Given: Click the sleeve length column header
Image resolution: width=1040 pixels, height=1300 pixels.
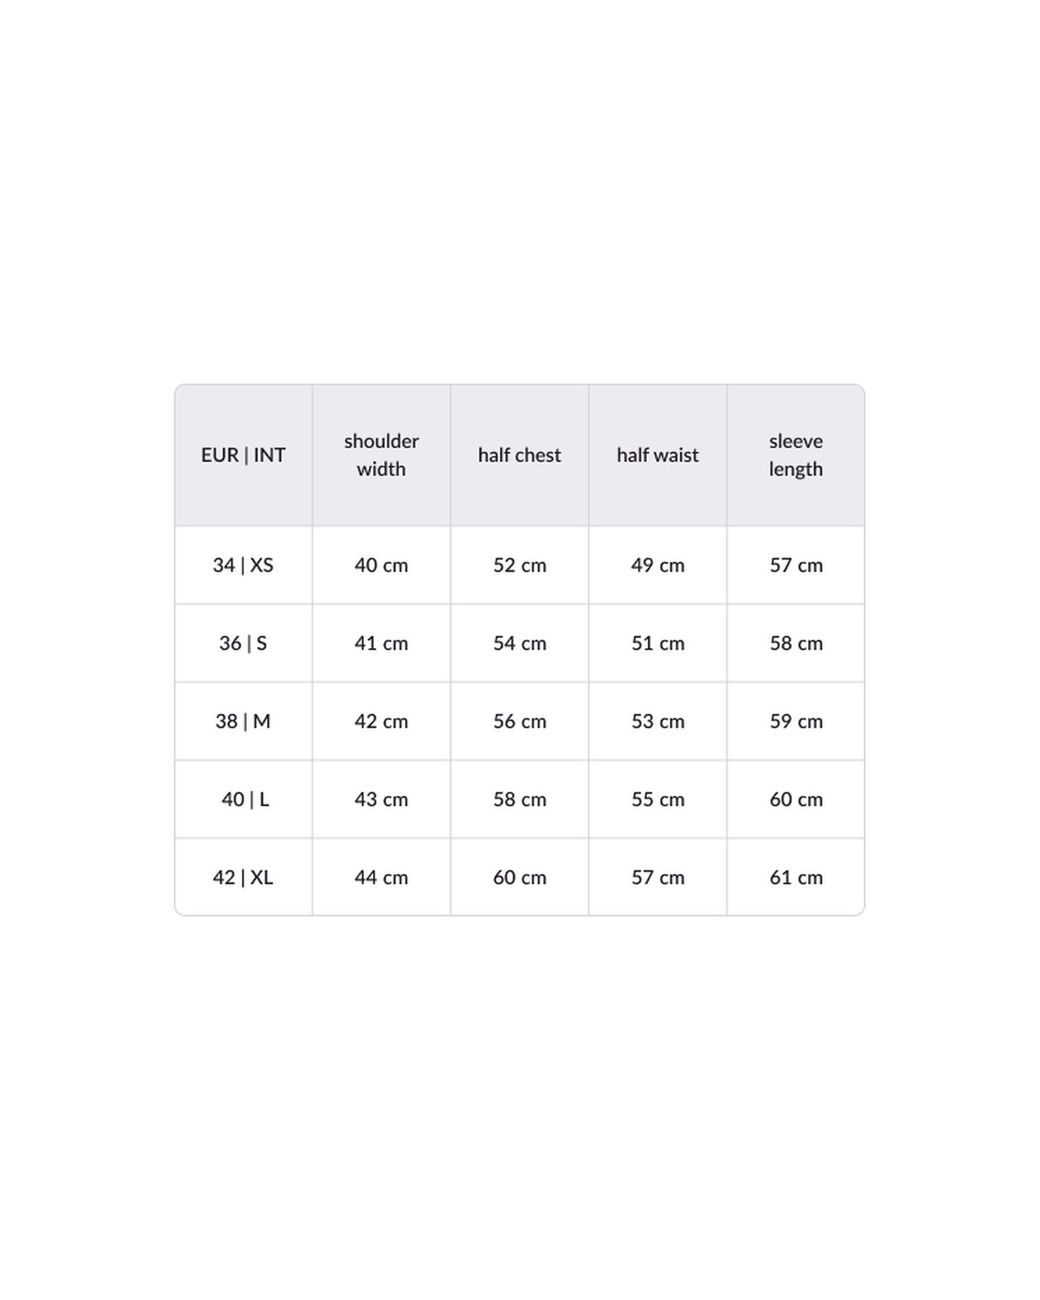Looking at the screenshot, I should click(795, 455).
